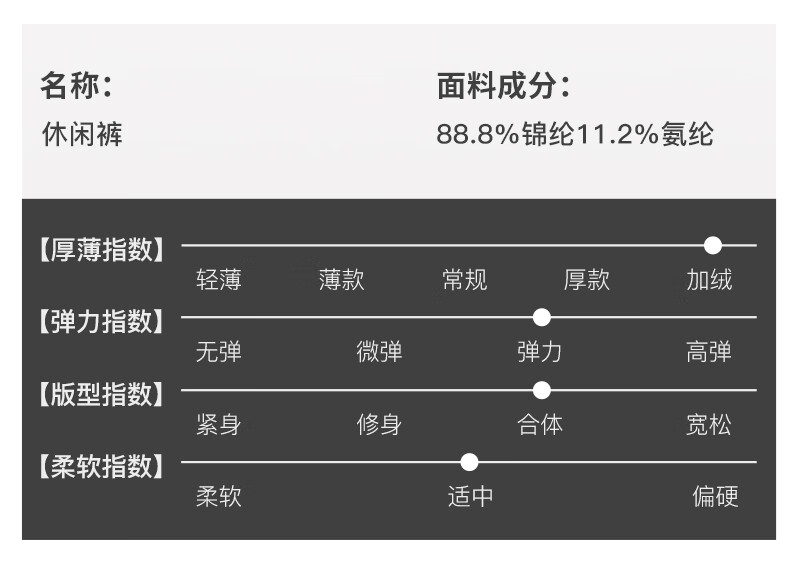
Task: Select the 紧身 fit label
Action: click(x=219, y=425)
